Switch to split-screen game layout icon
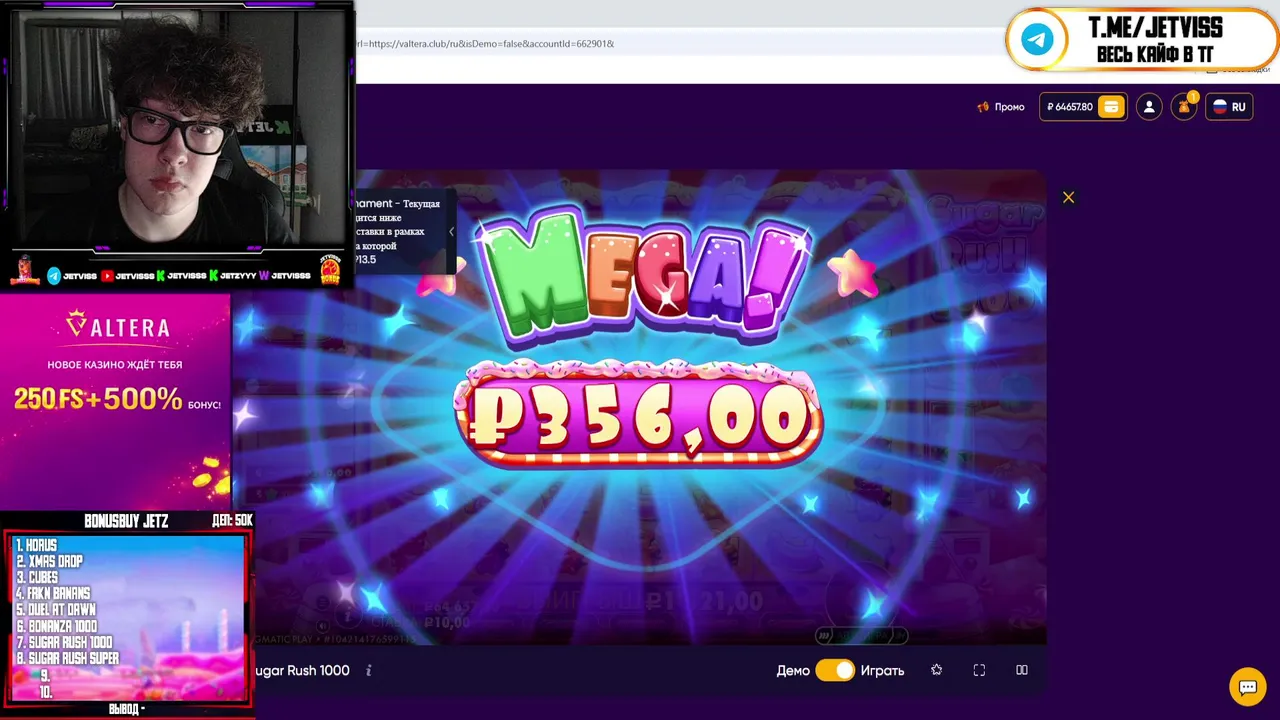Screen dimensions: 1280x720 click(x=1022, y=670)
